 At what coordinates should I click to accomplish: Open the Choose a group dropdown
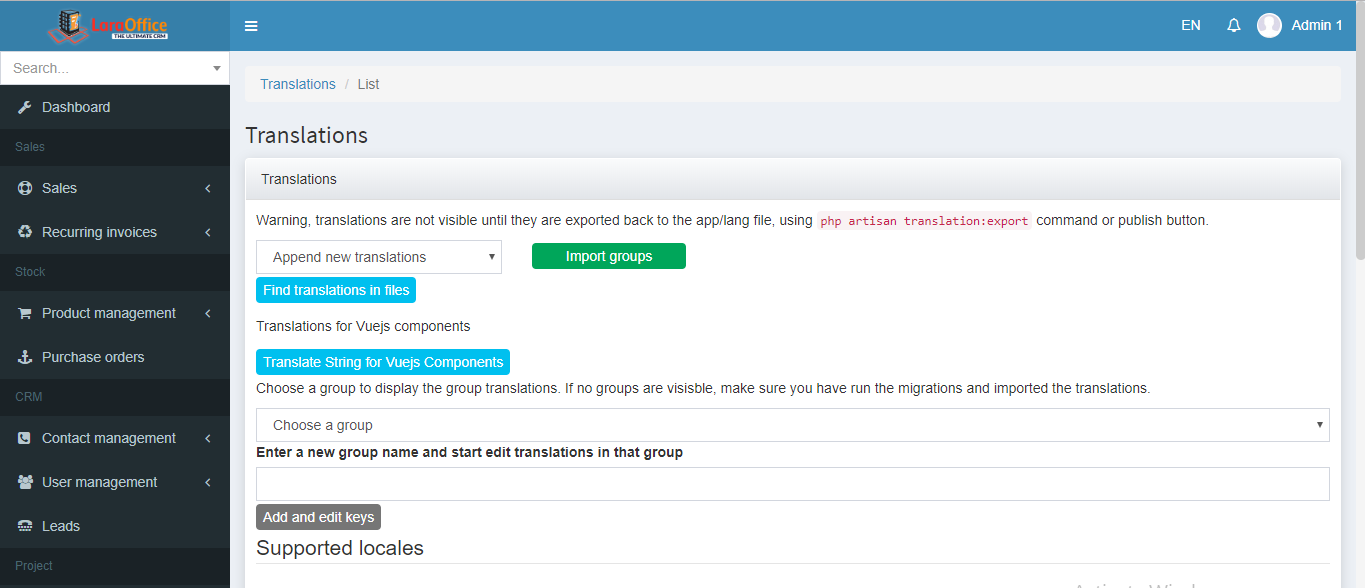tap(792, 425)
